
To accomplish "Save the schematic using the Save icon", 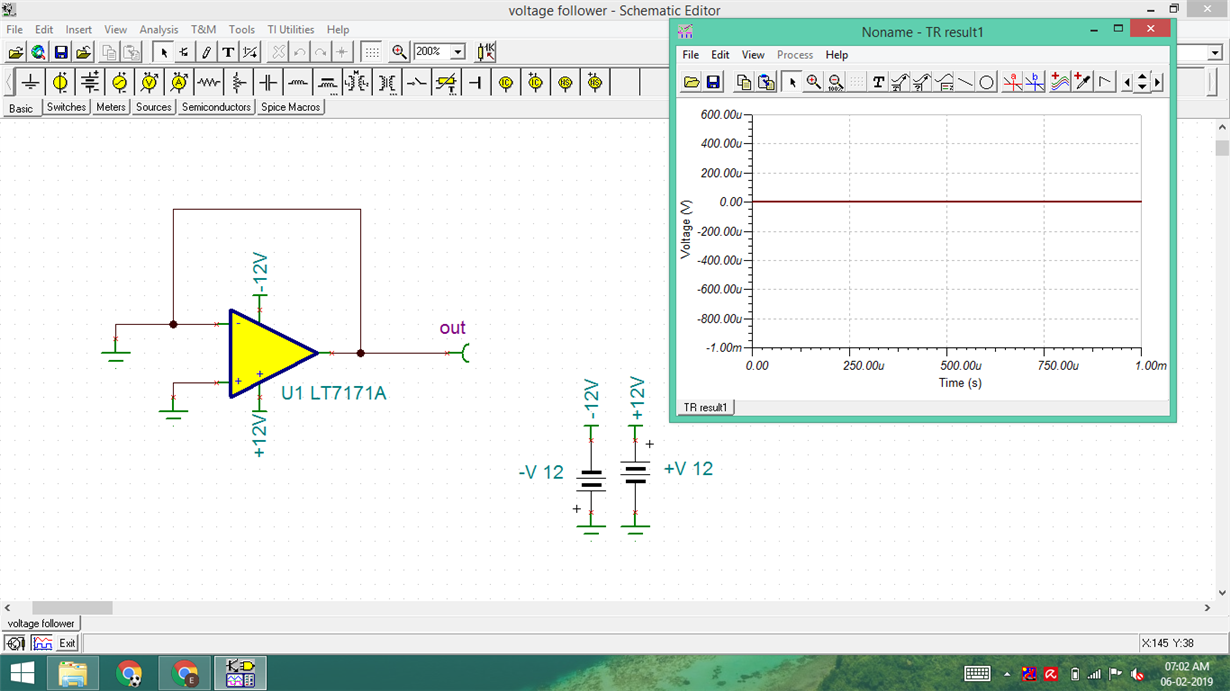I will (60, 52).
